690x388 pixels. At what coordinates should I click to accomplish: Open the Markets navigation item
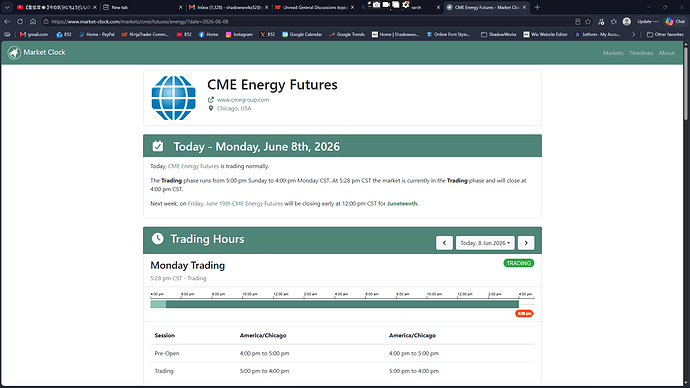613,53
